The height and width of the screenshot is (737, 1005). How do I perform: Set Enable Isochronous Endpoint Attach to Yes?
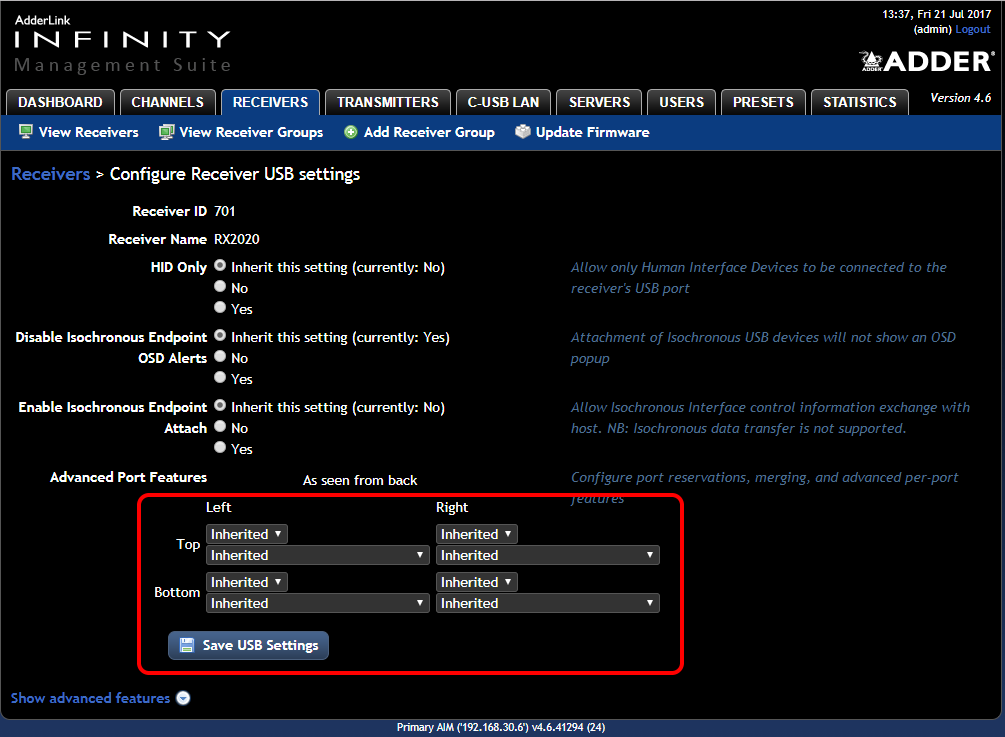pos(220,447)
